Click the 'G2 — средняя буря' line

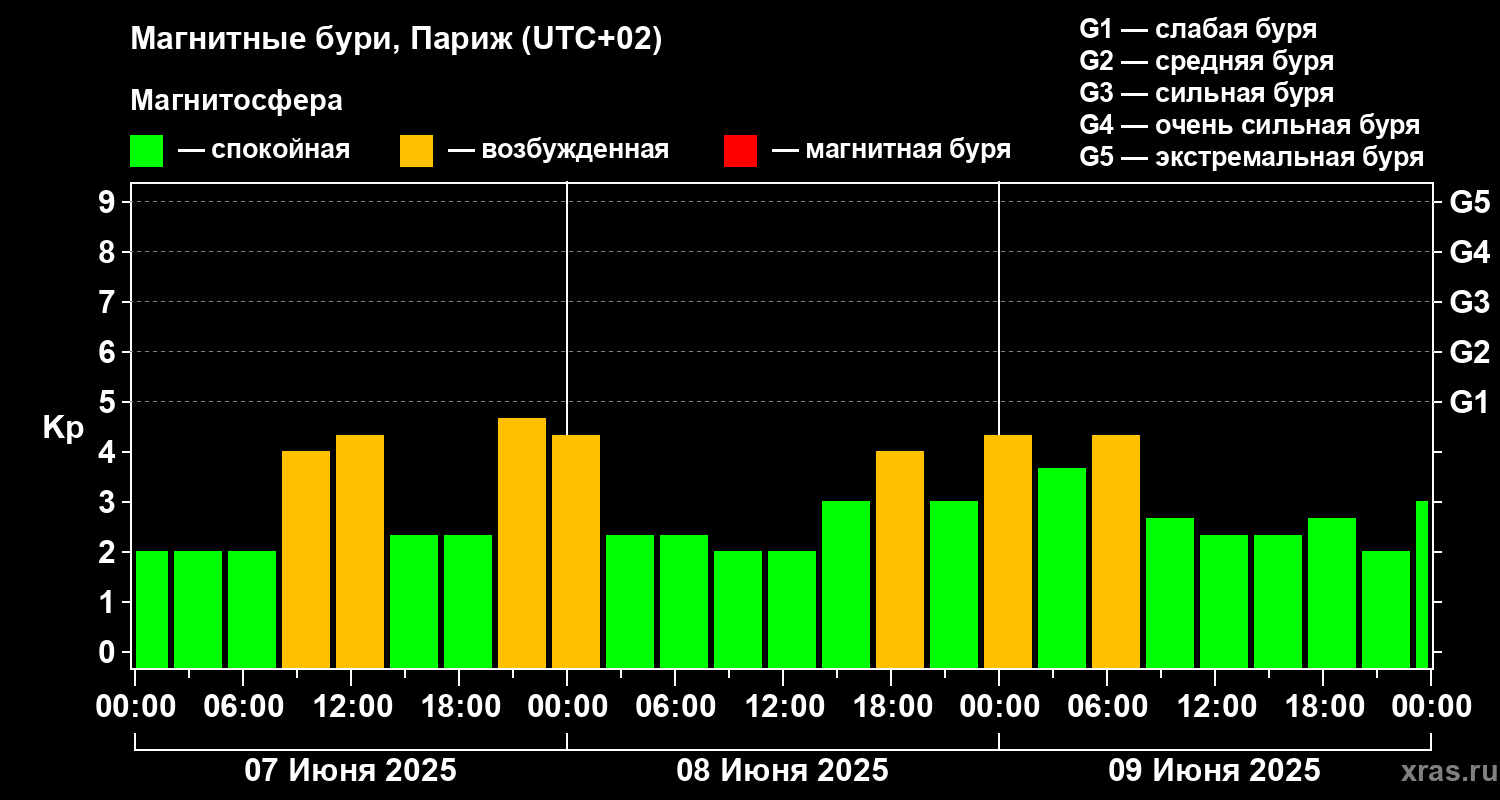coord(1207,61)
